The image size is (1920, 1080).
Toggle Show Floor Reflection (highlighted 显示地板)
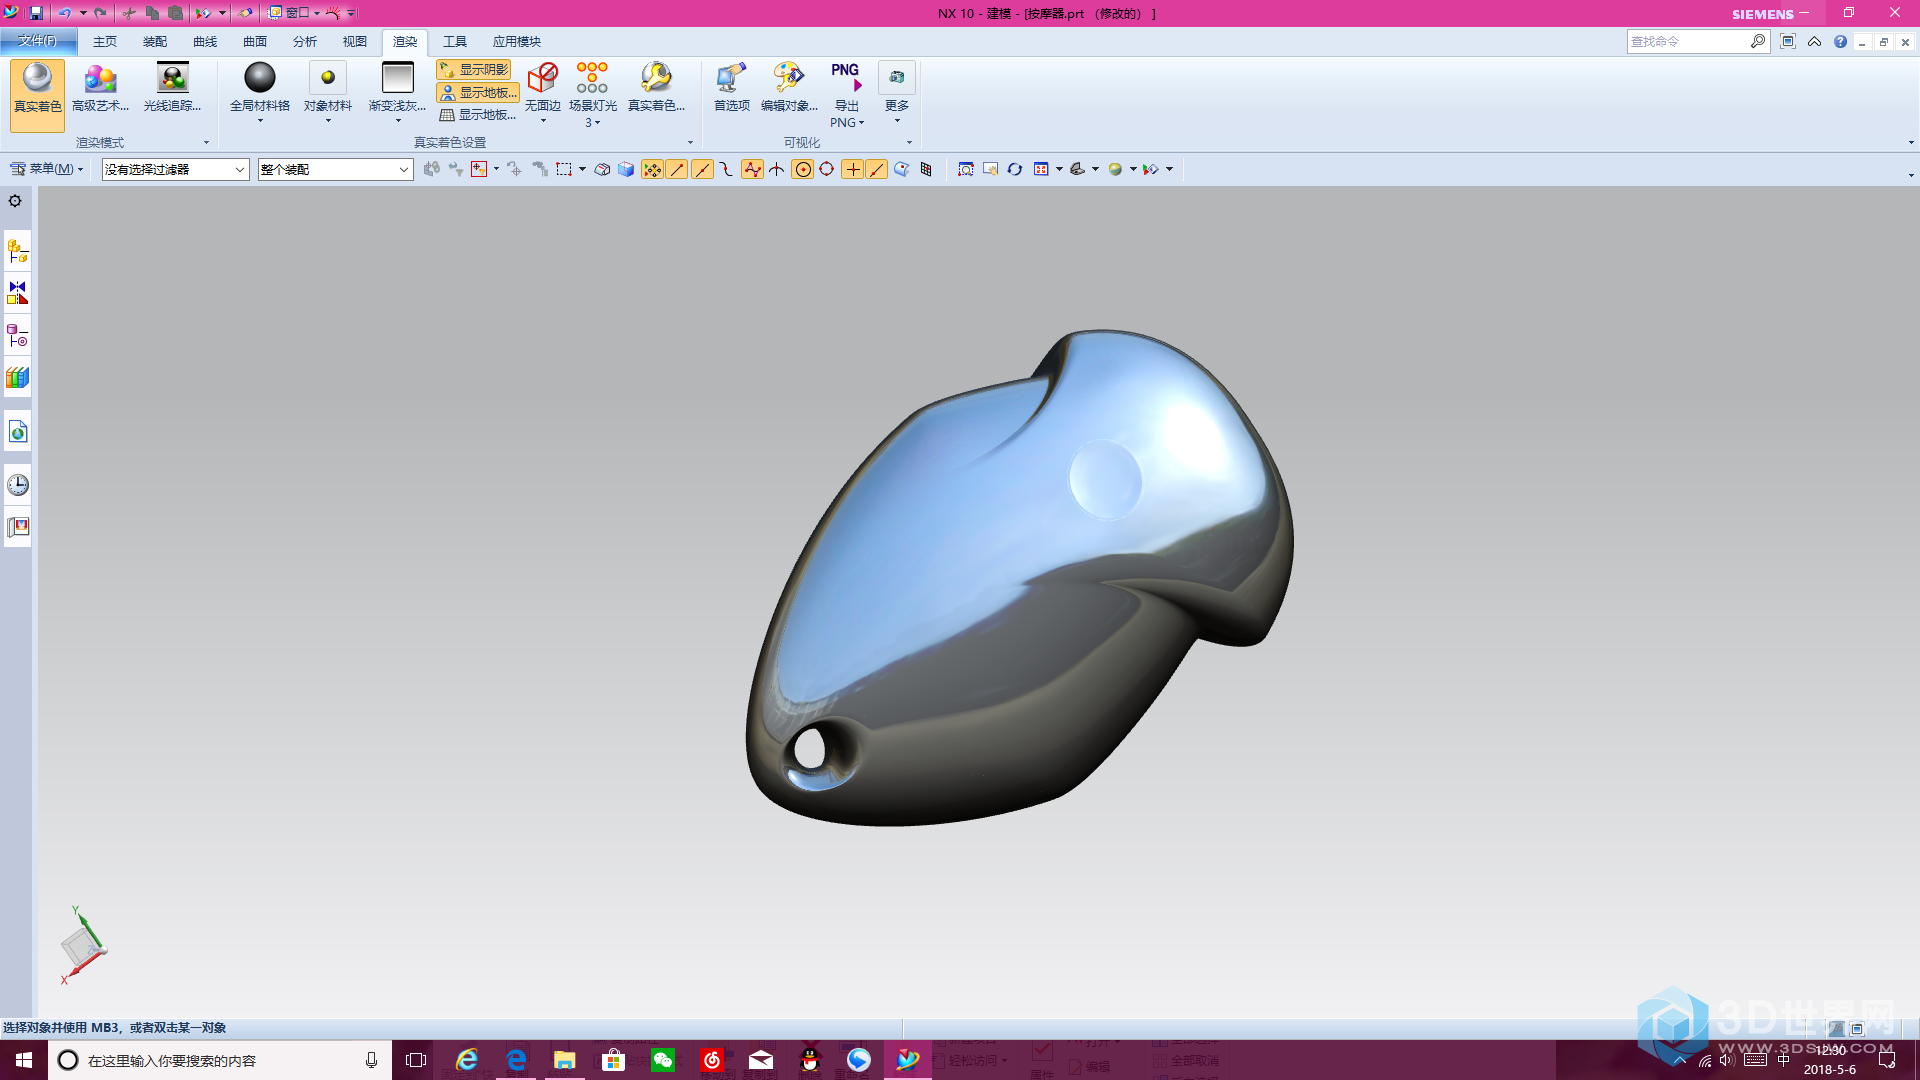tap(478, 92)
